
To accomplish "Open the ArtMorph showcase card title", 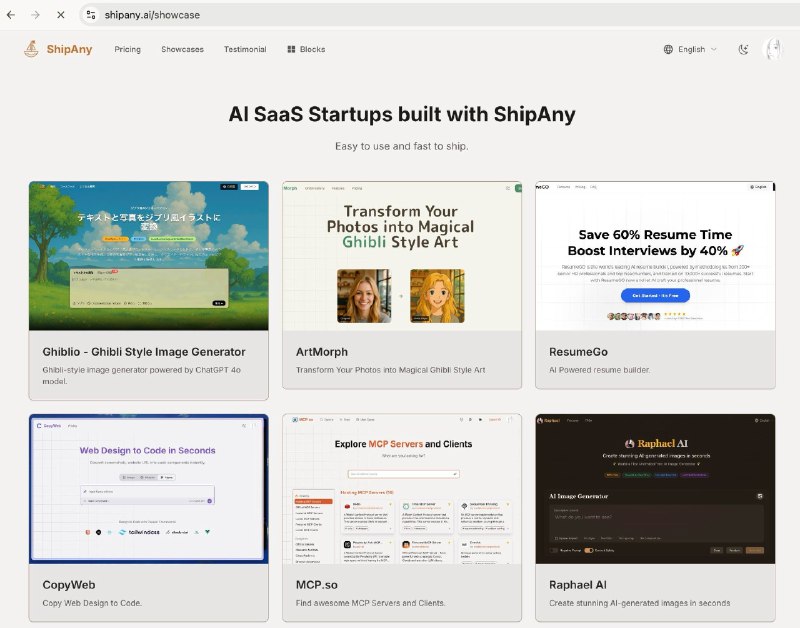I will 322,352.
